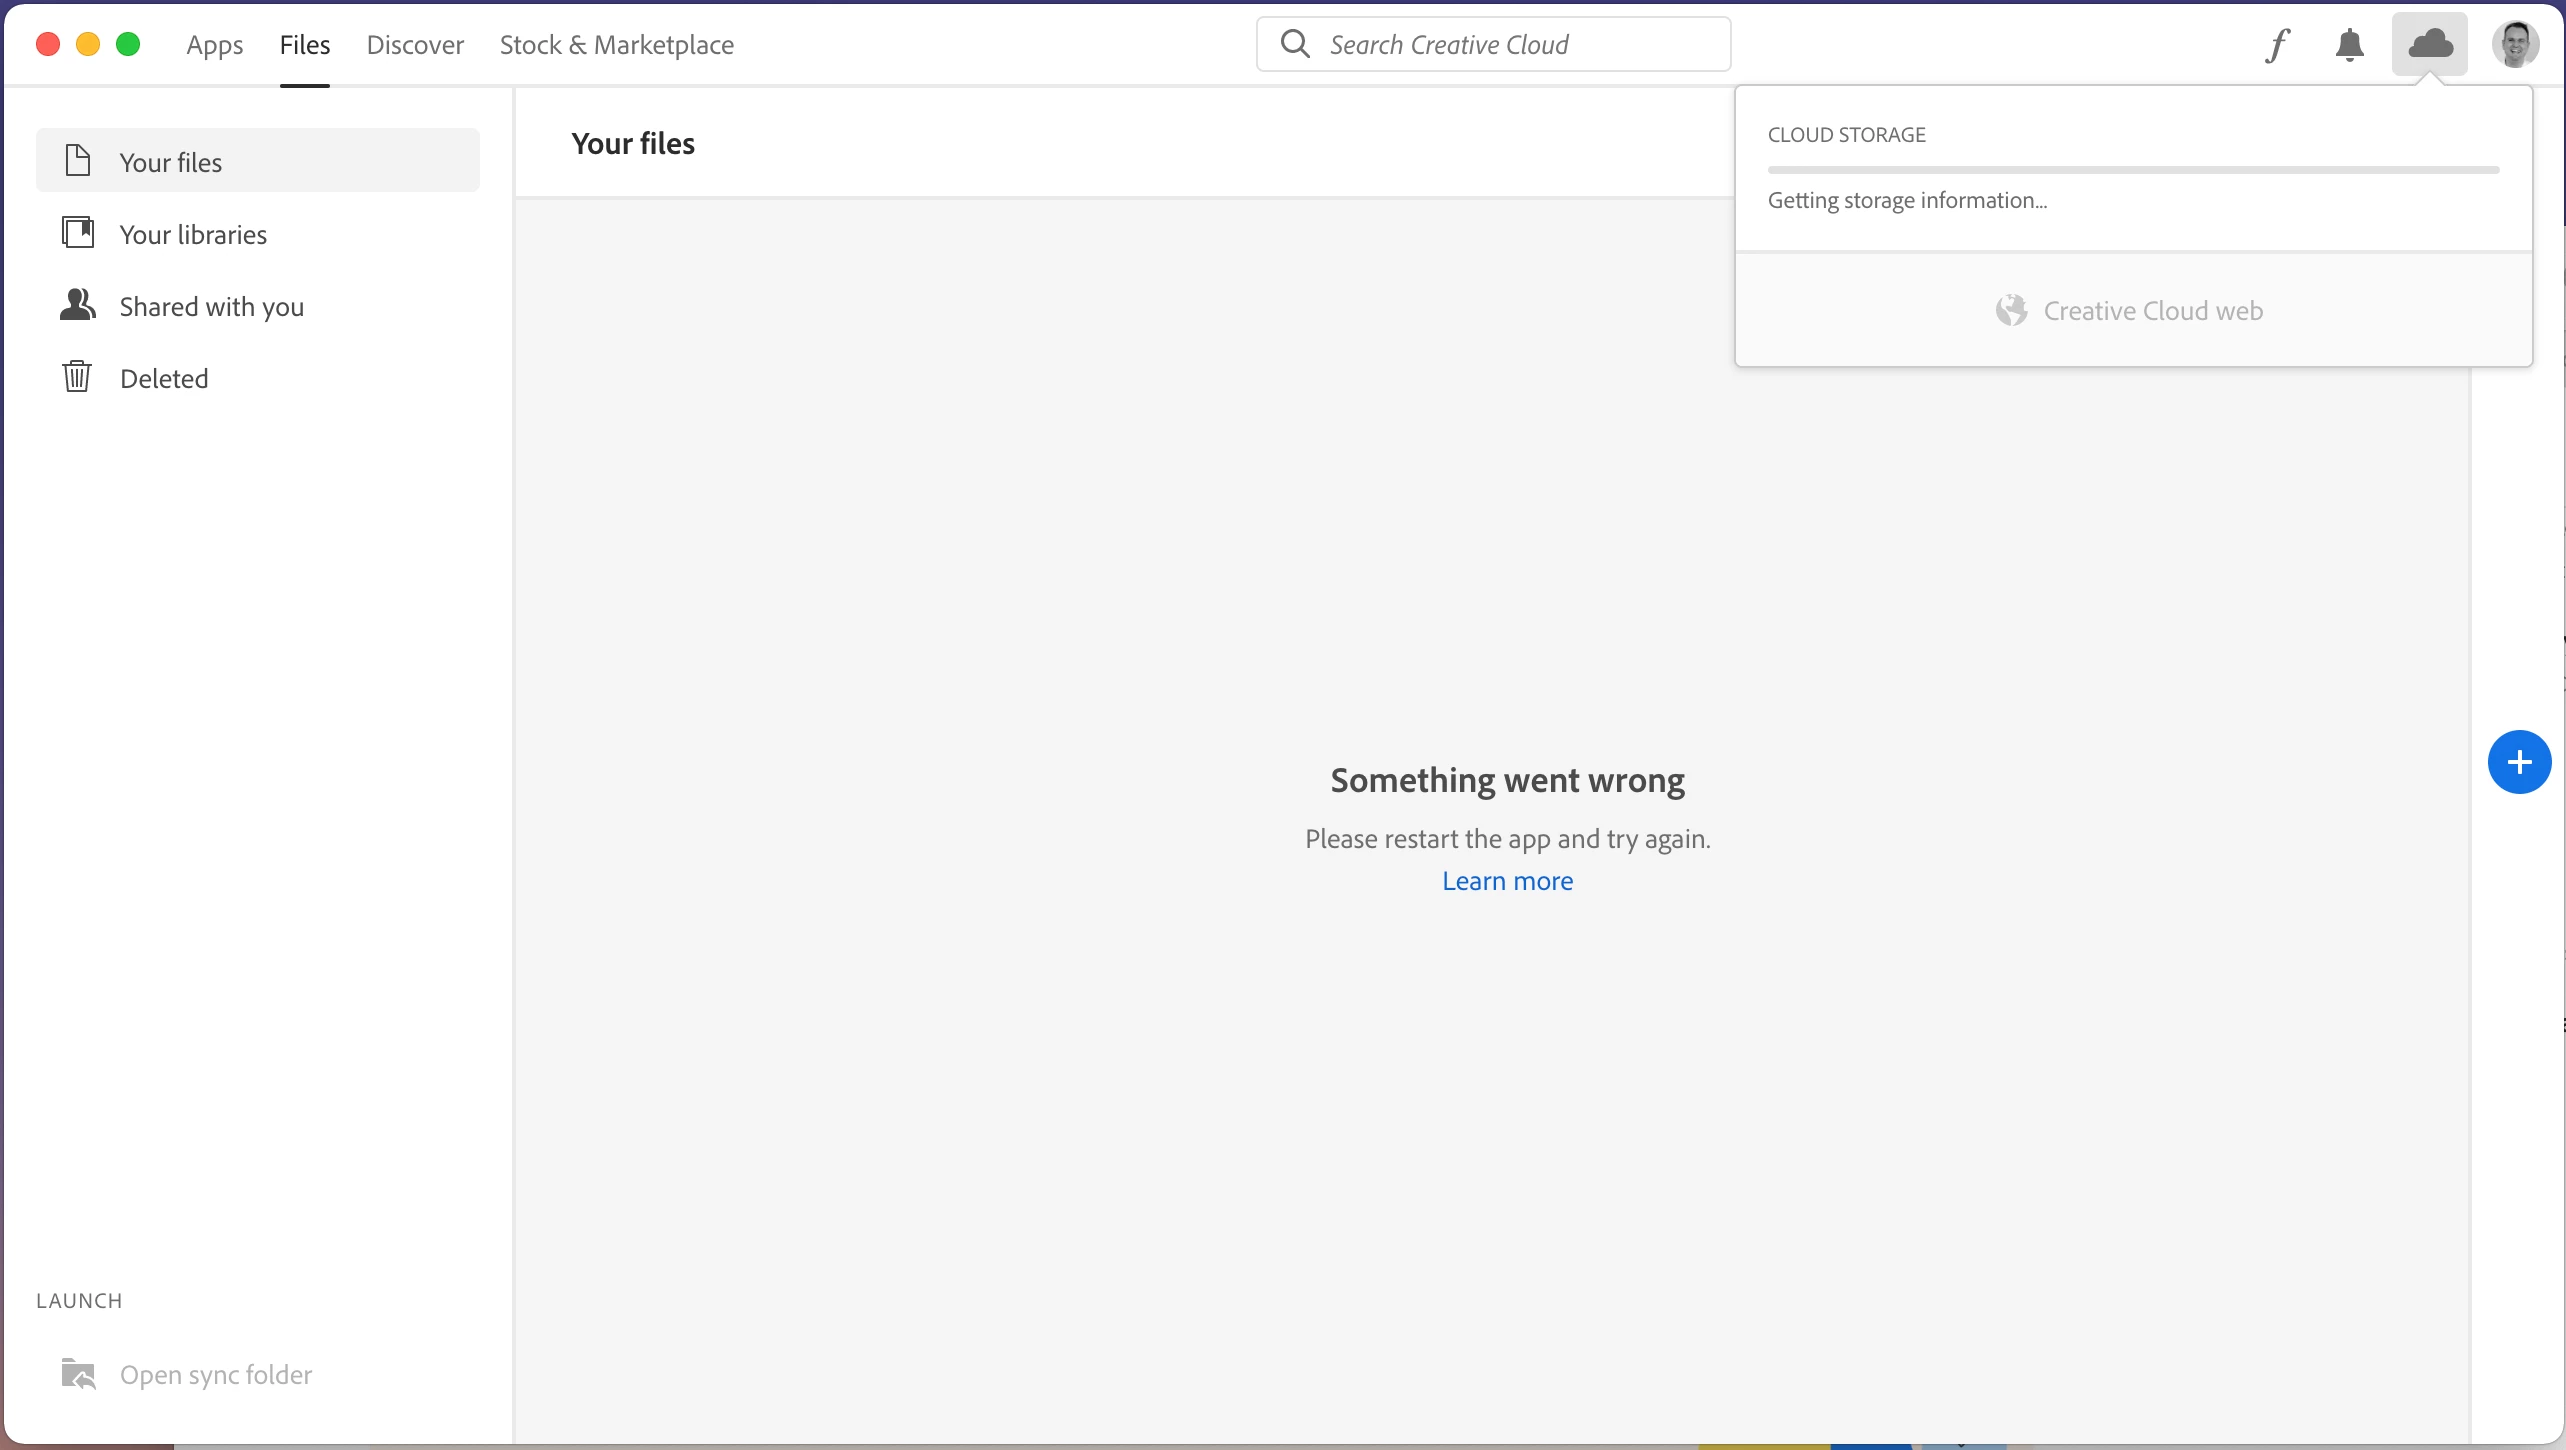Image resolution: width=2566 pixels, height=1450 pixels.
Task: Click the cloud storage progress bar
Action: [x=2133, y=170]
